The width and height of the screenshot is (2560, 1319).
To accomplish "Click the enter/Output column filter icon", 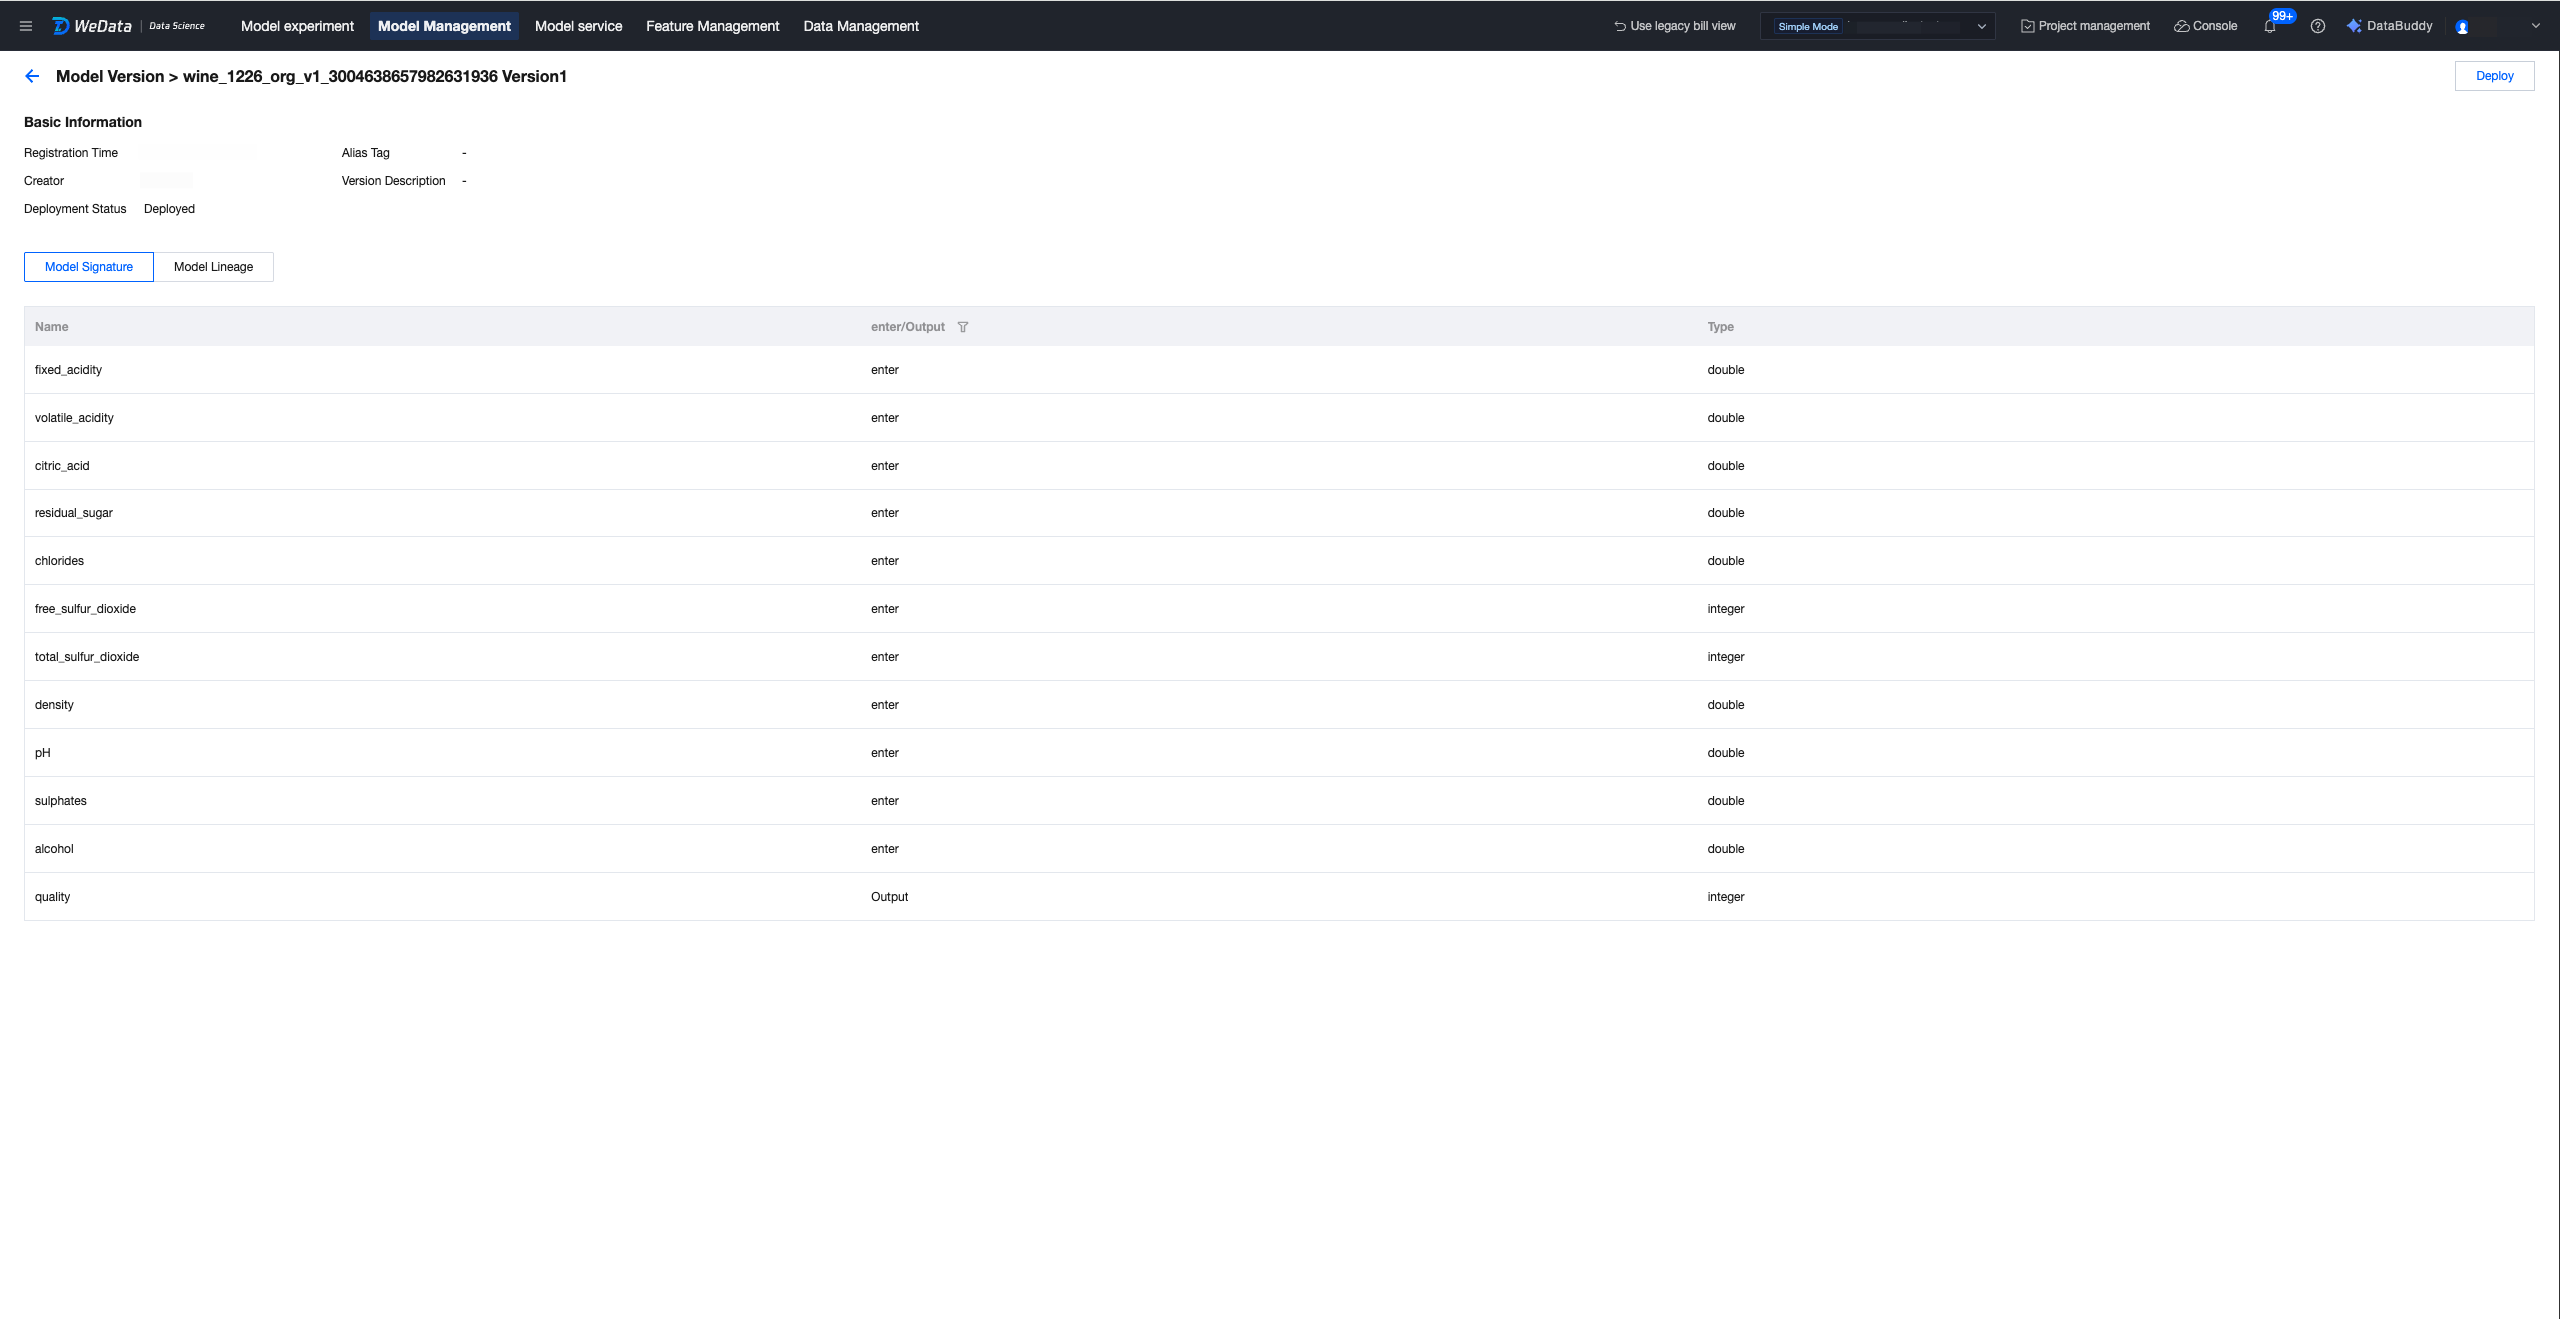I will click(x=962, y=327).
